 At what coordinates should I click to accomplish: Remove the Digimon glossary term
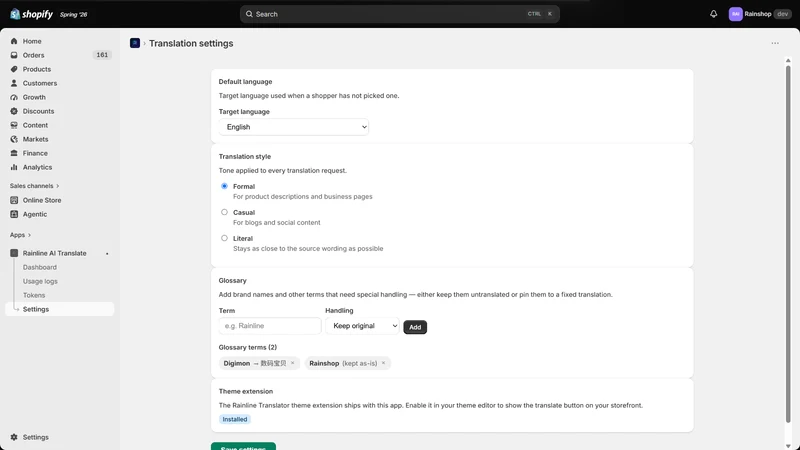click(292, 363)
